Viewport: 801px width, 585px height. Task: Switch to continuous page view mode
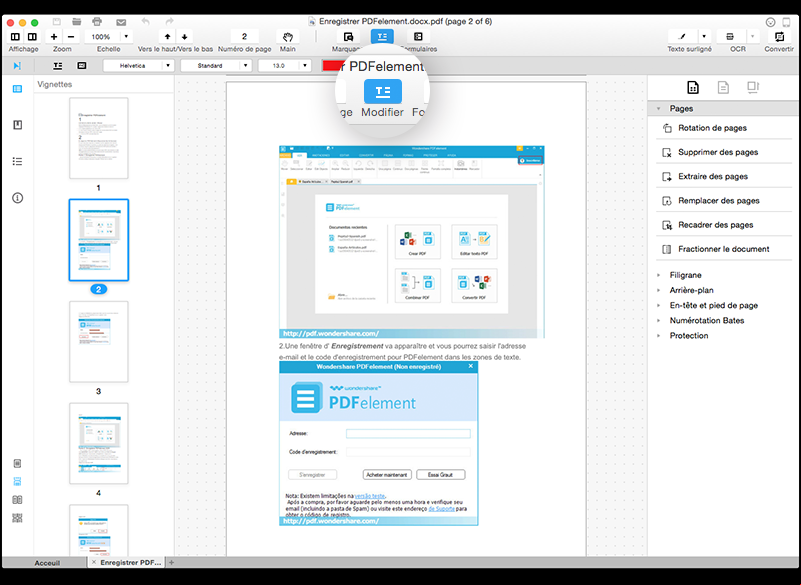point(17,481)
